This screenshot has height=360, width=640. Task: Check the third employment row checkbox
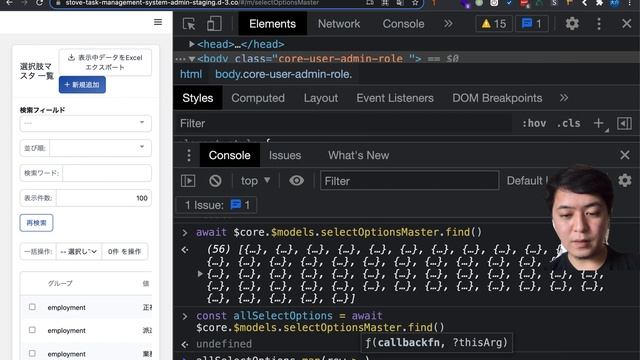coord(32,353)
